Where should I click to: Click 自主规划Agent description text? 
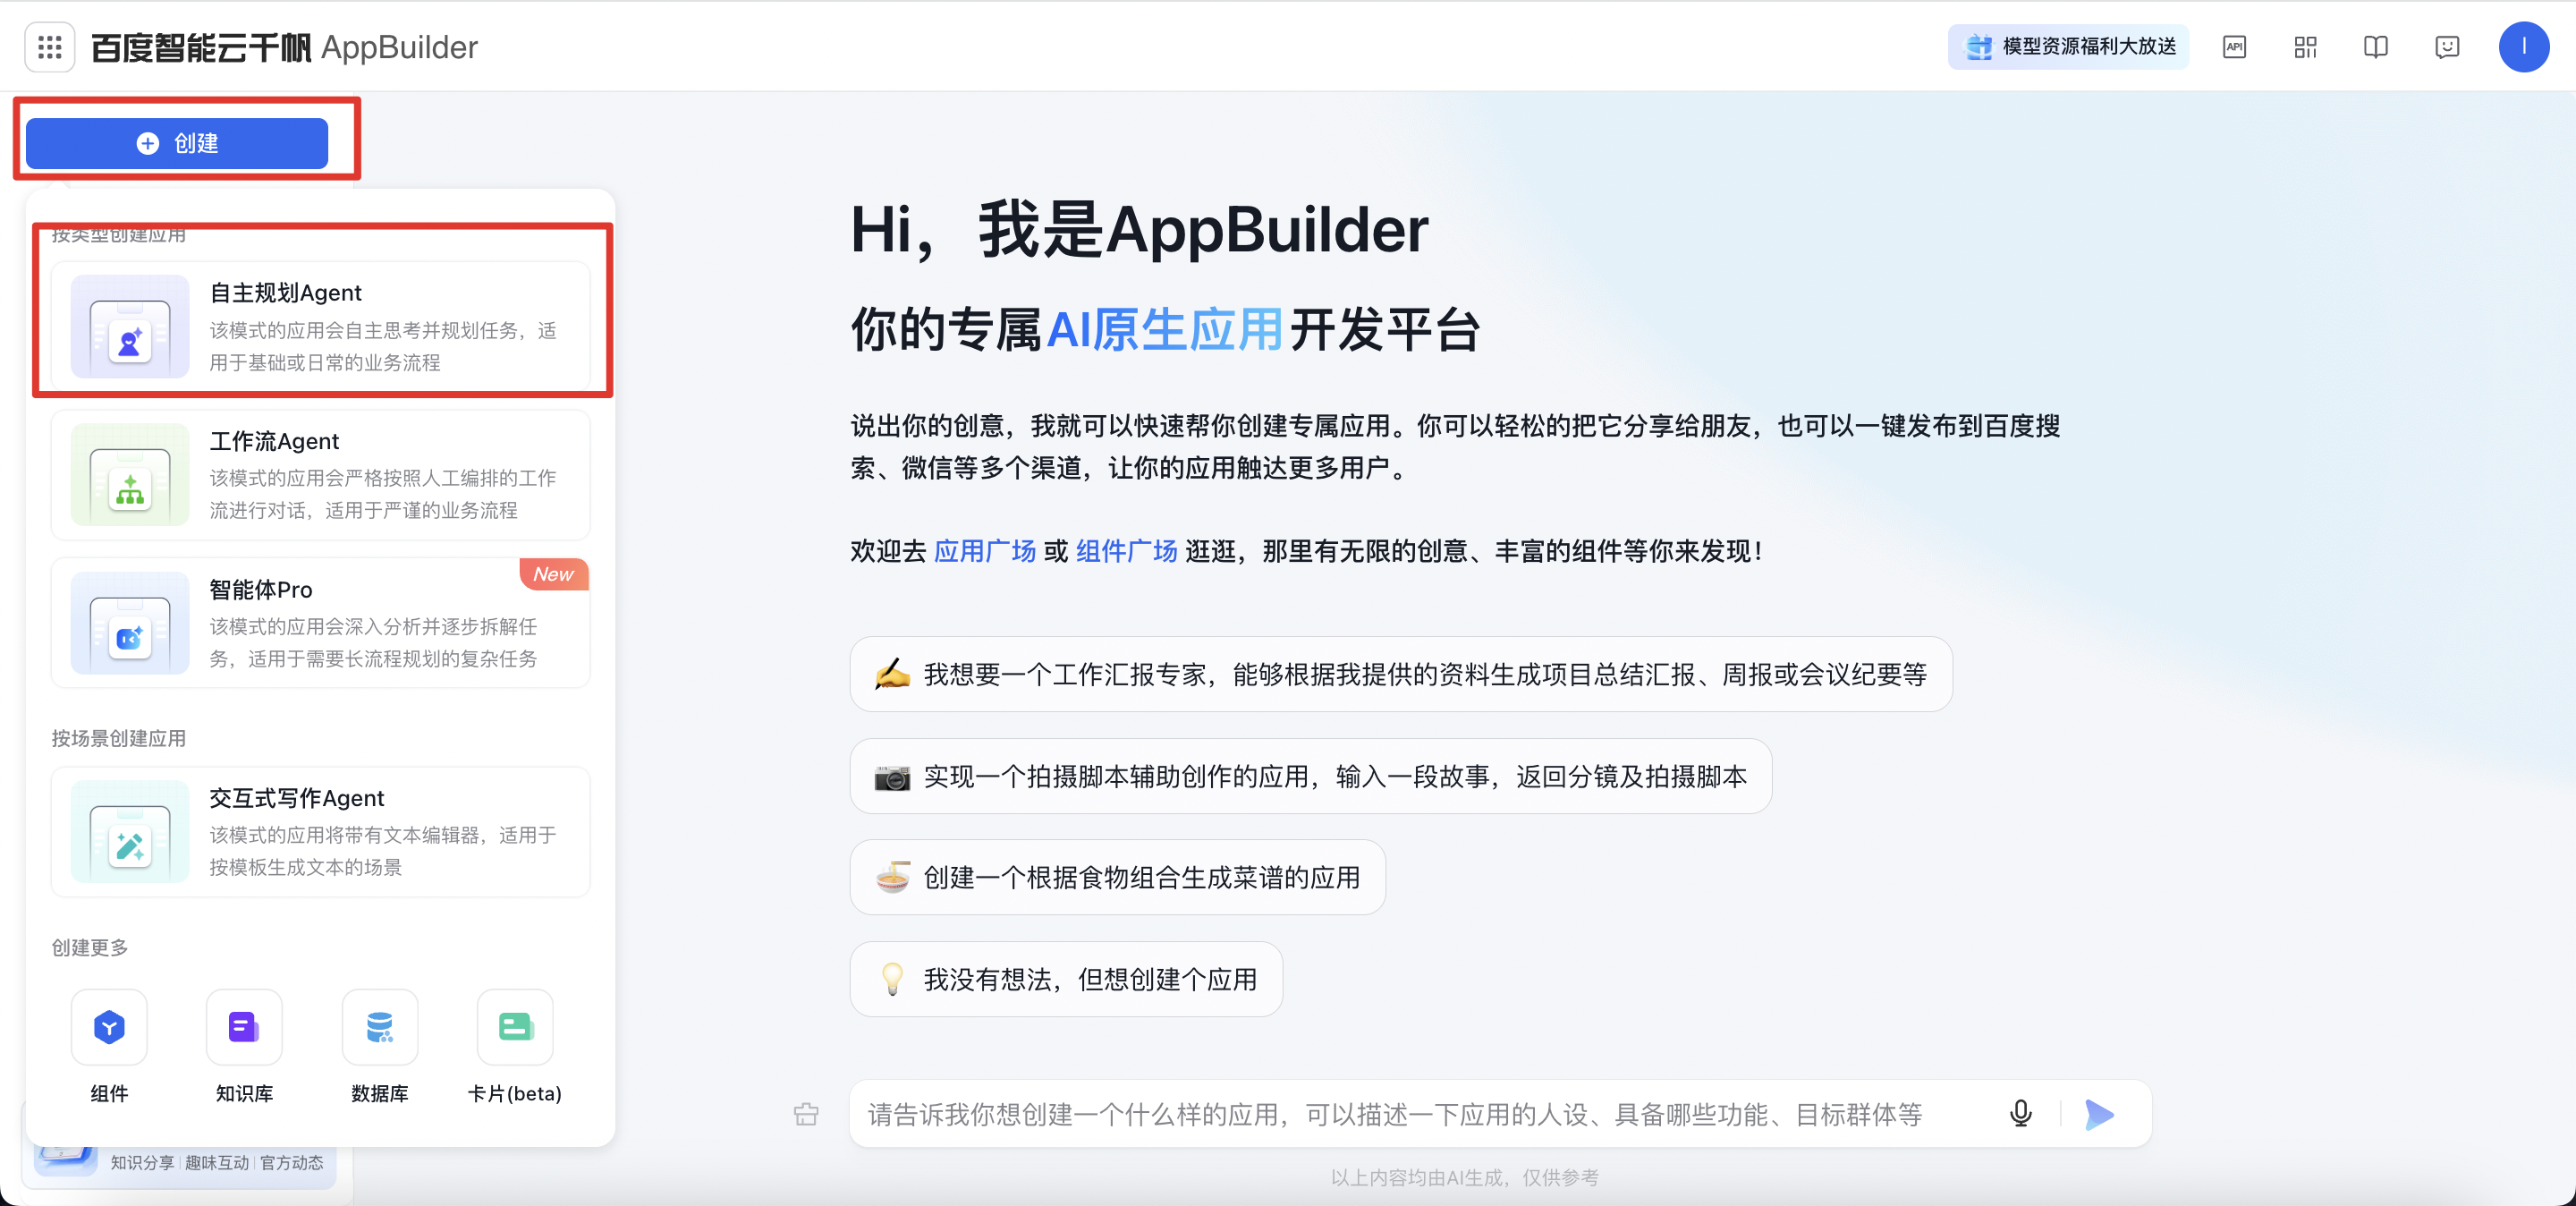pos(382,346)
